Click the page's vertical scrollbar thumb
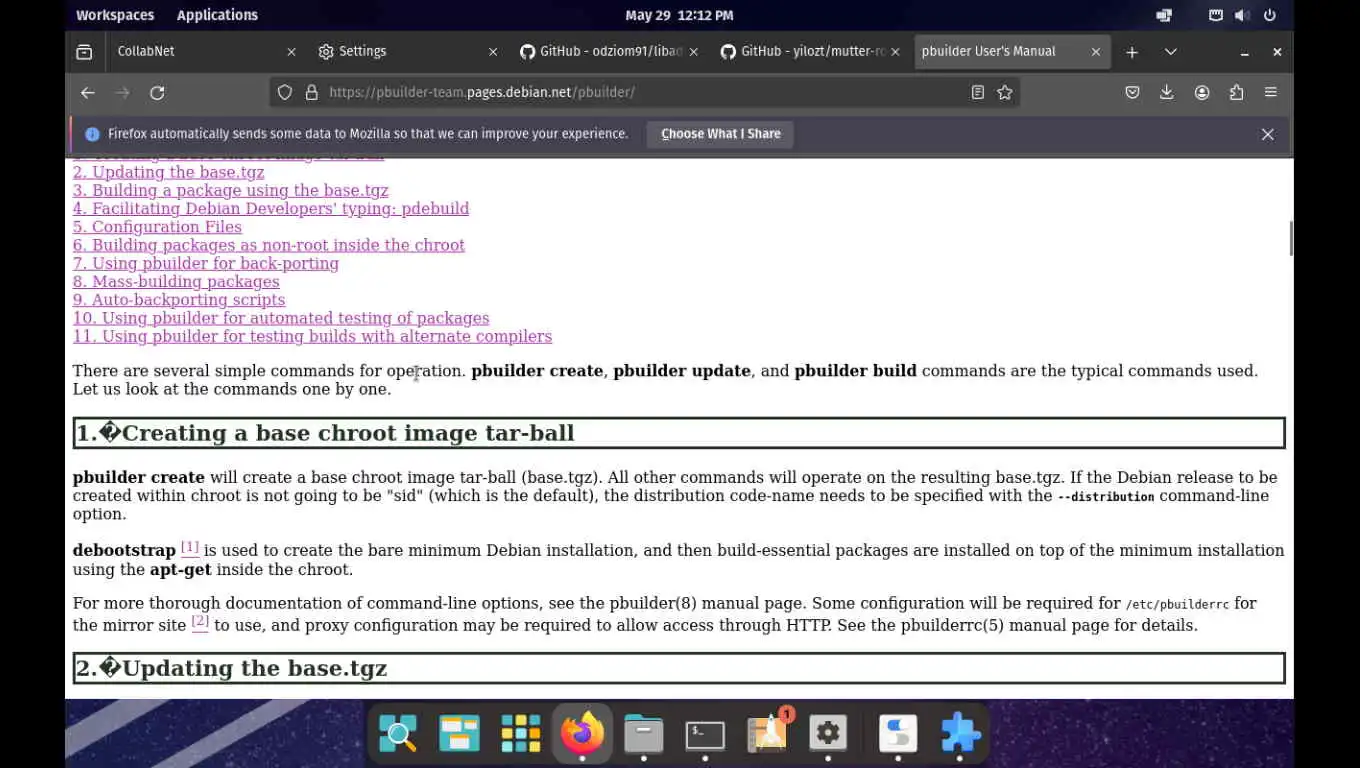 [x=1290, y=238]
